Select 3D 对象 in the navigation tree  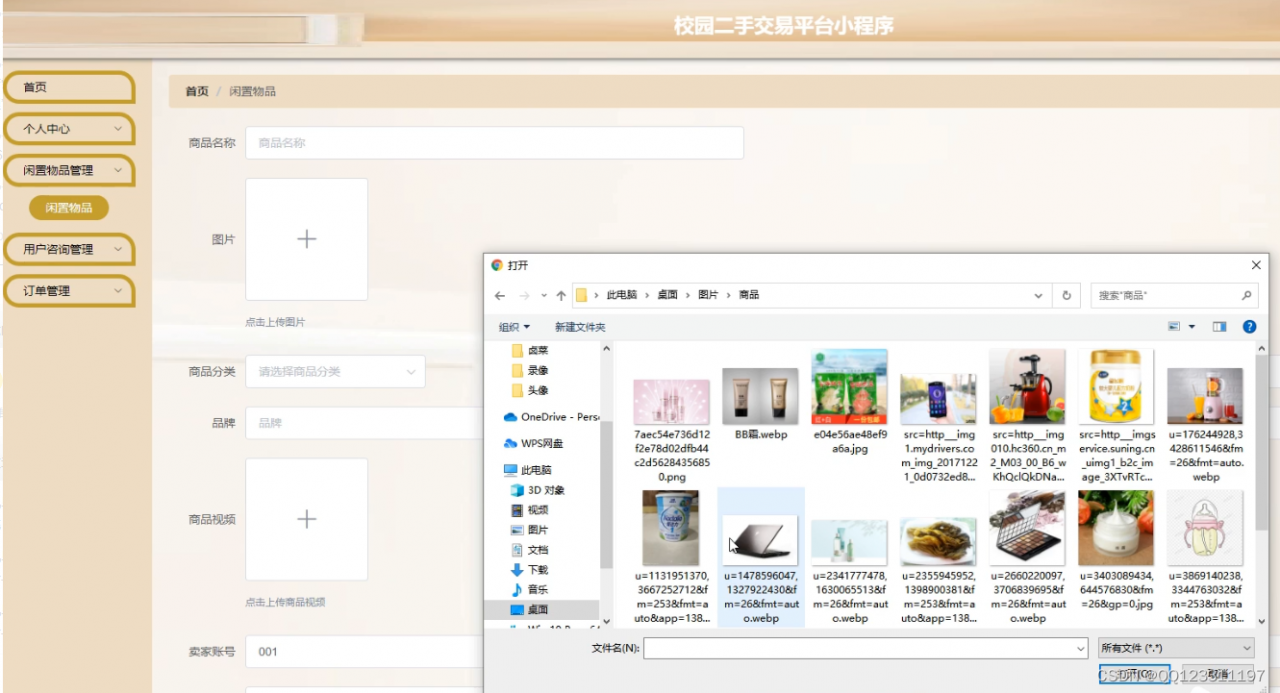point(538,490)
